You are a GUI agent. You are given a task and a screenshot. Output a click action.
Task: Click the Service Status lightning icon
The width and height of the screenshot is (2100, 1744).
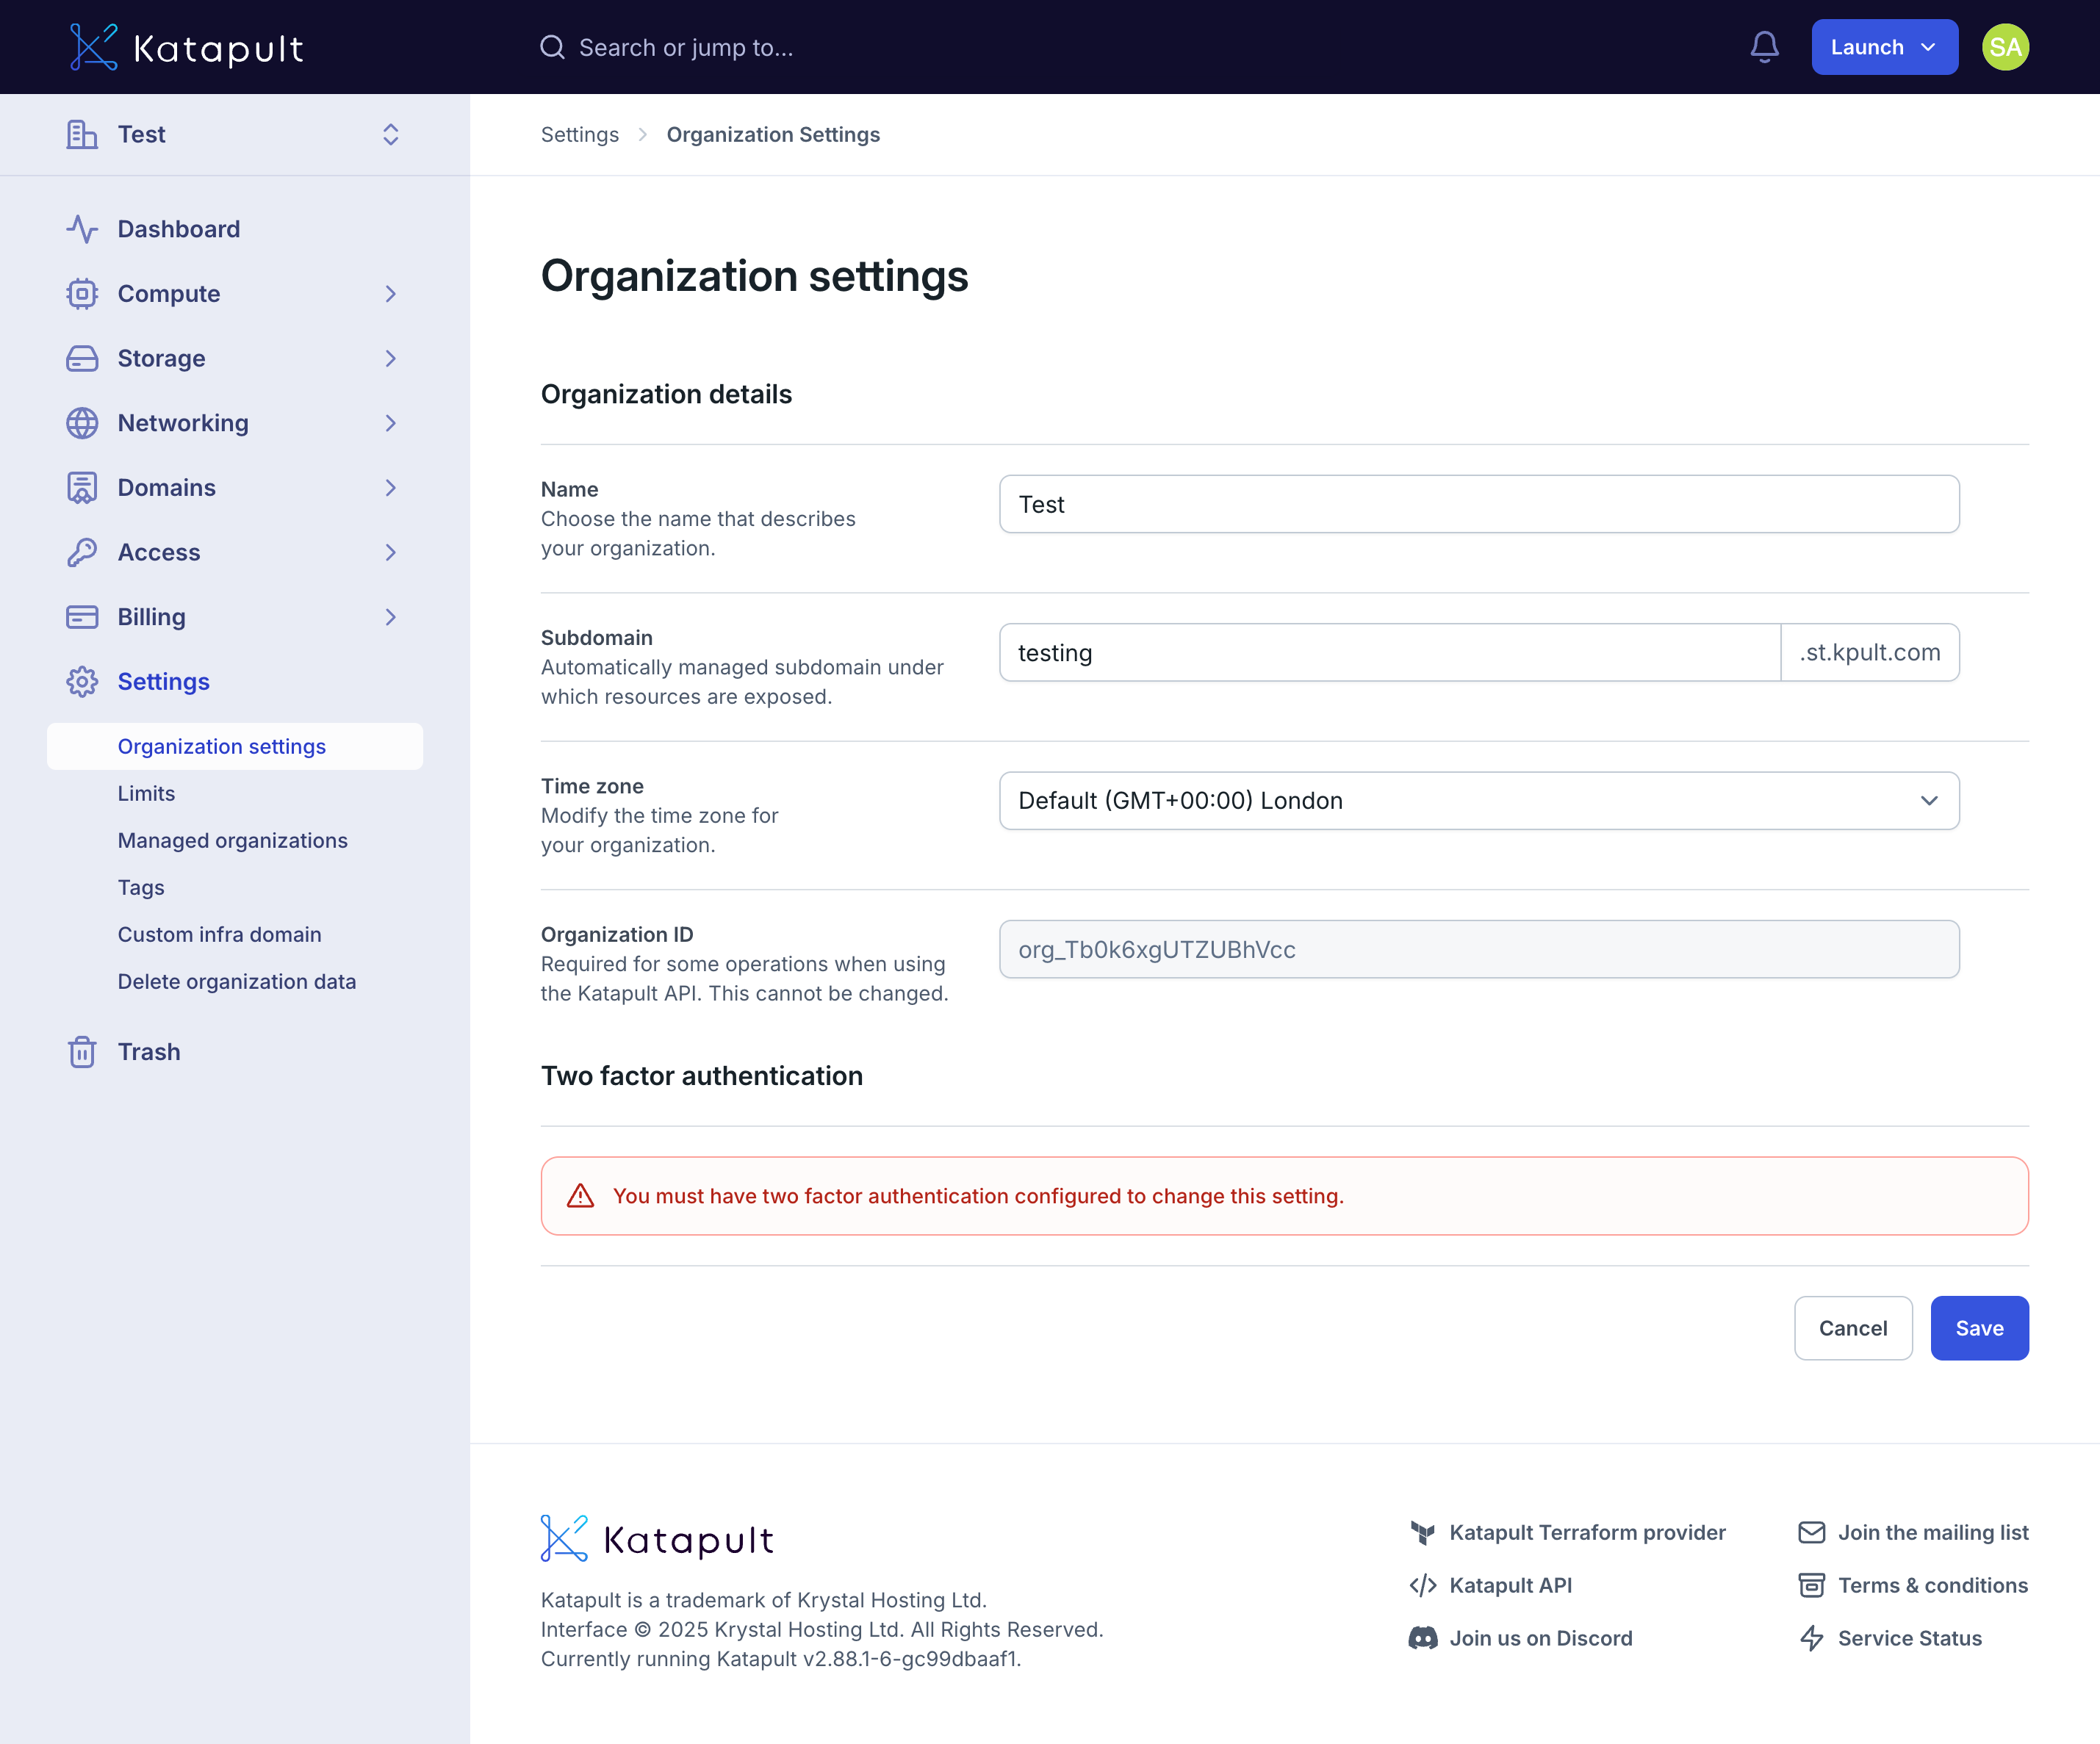pos(1811,1639)
